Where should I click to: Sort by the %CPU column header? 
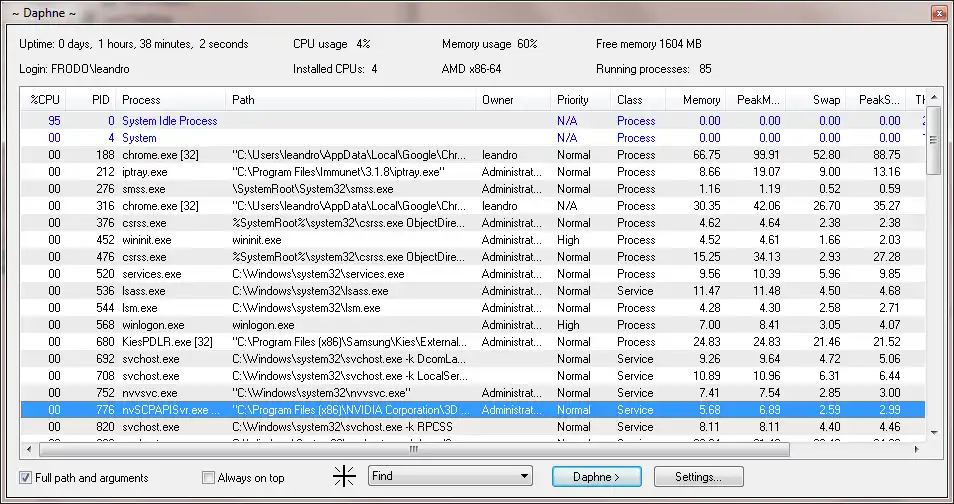point(44,100)
